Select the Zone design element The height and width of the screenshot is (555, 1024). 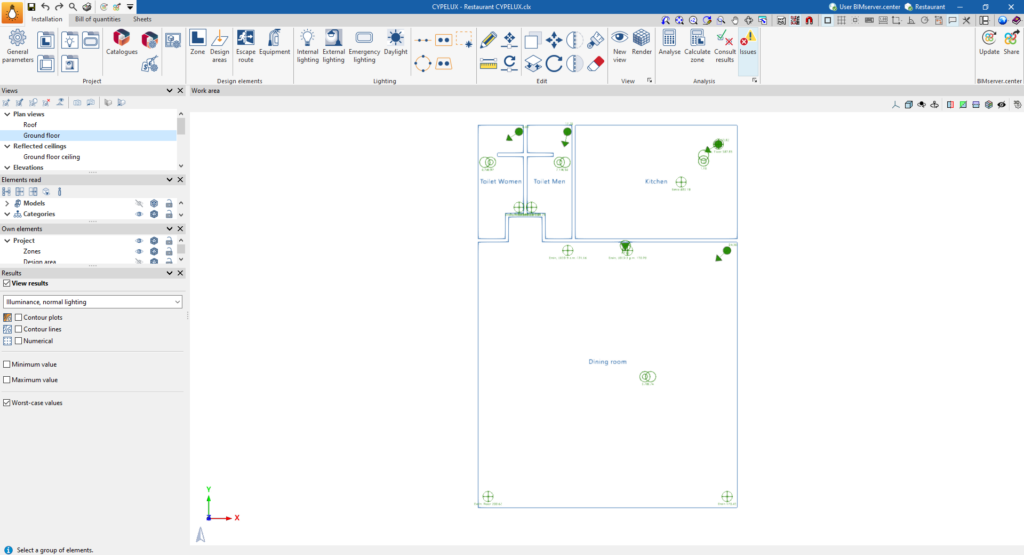coord(197,45)
